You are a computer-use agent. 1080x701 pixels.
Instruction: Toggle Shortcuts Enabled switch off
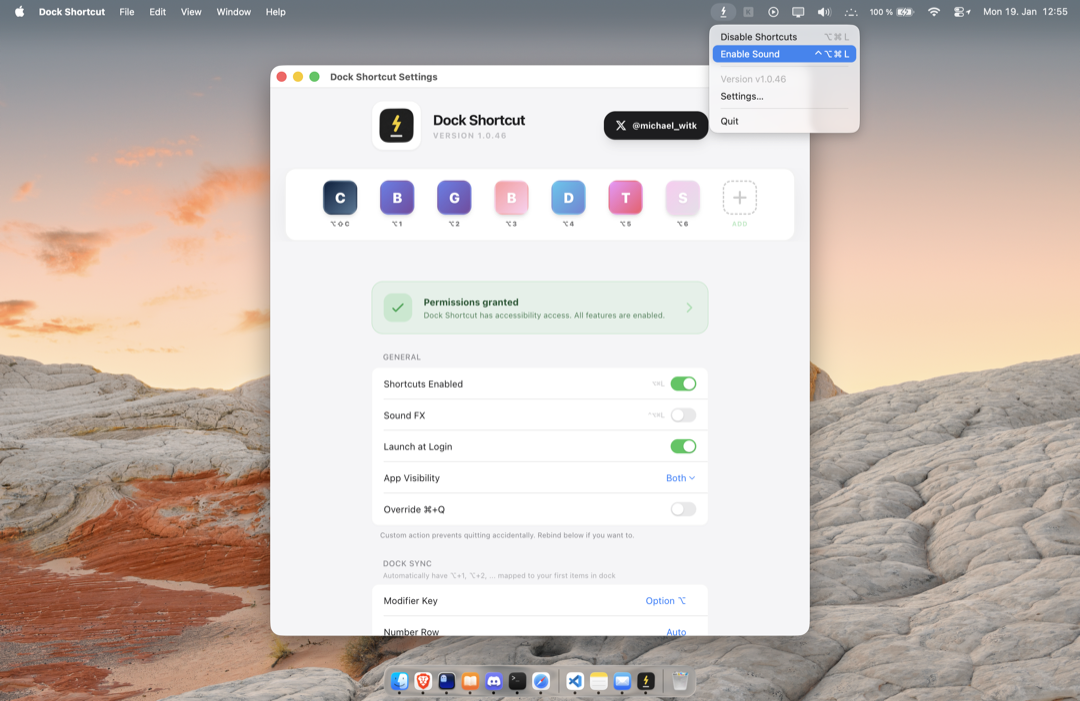(x=683, y=384)
